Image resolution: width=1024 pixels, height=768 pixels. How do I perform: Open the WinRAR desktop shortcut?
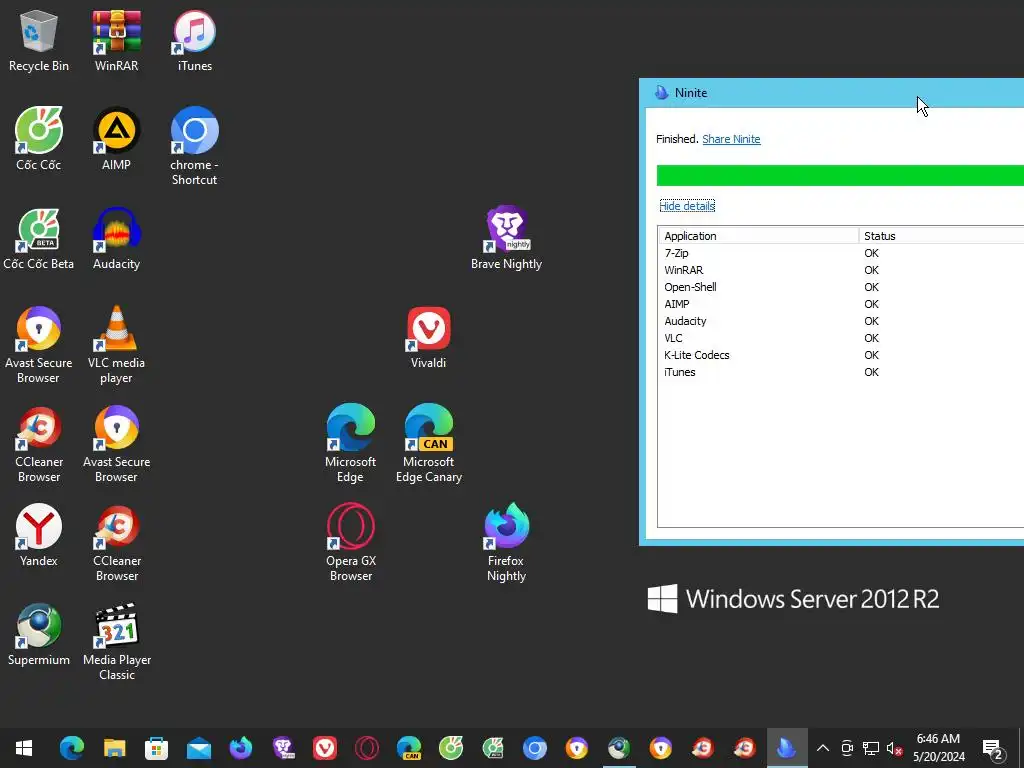[x=116, y=40]
